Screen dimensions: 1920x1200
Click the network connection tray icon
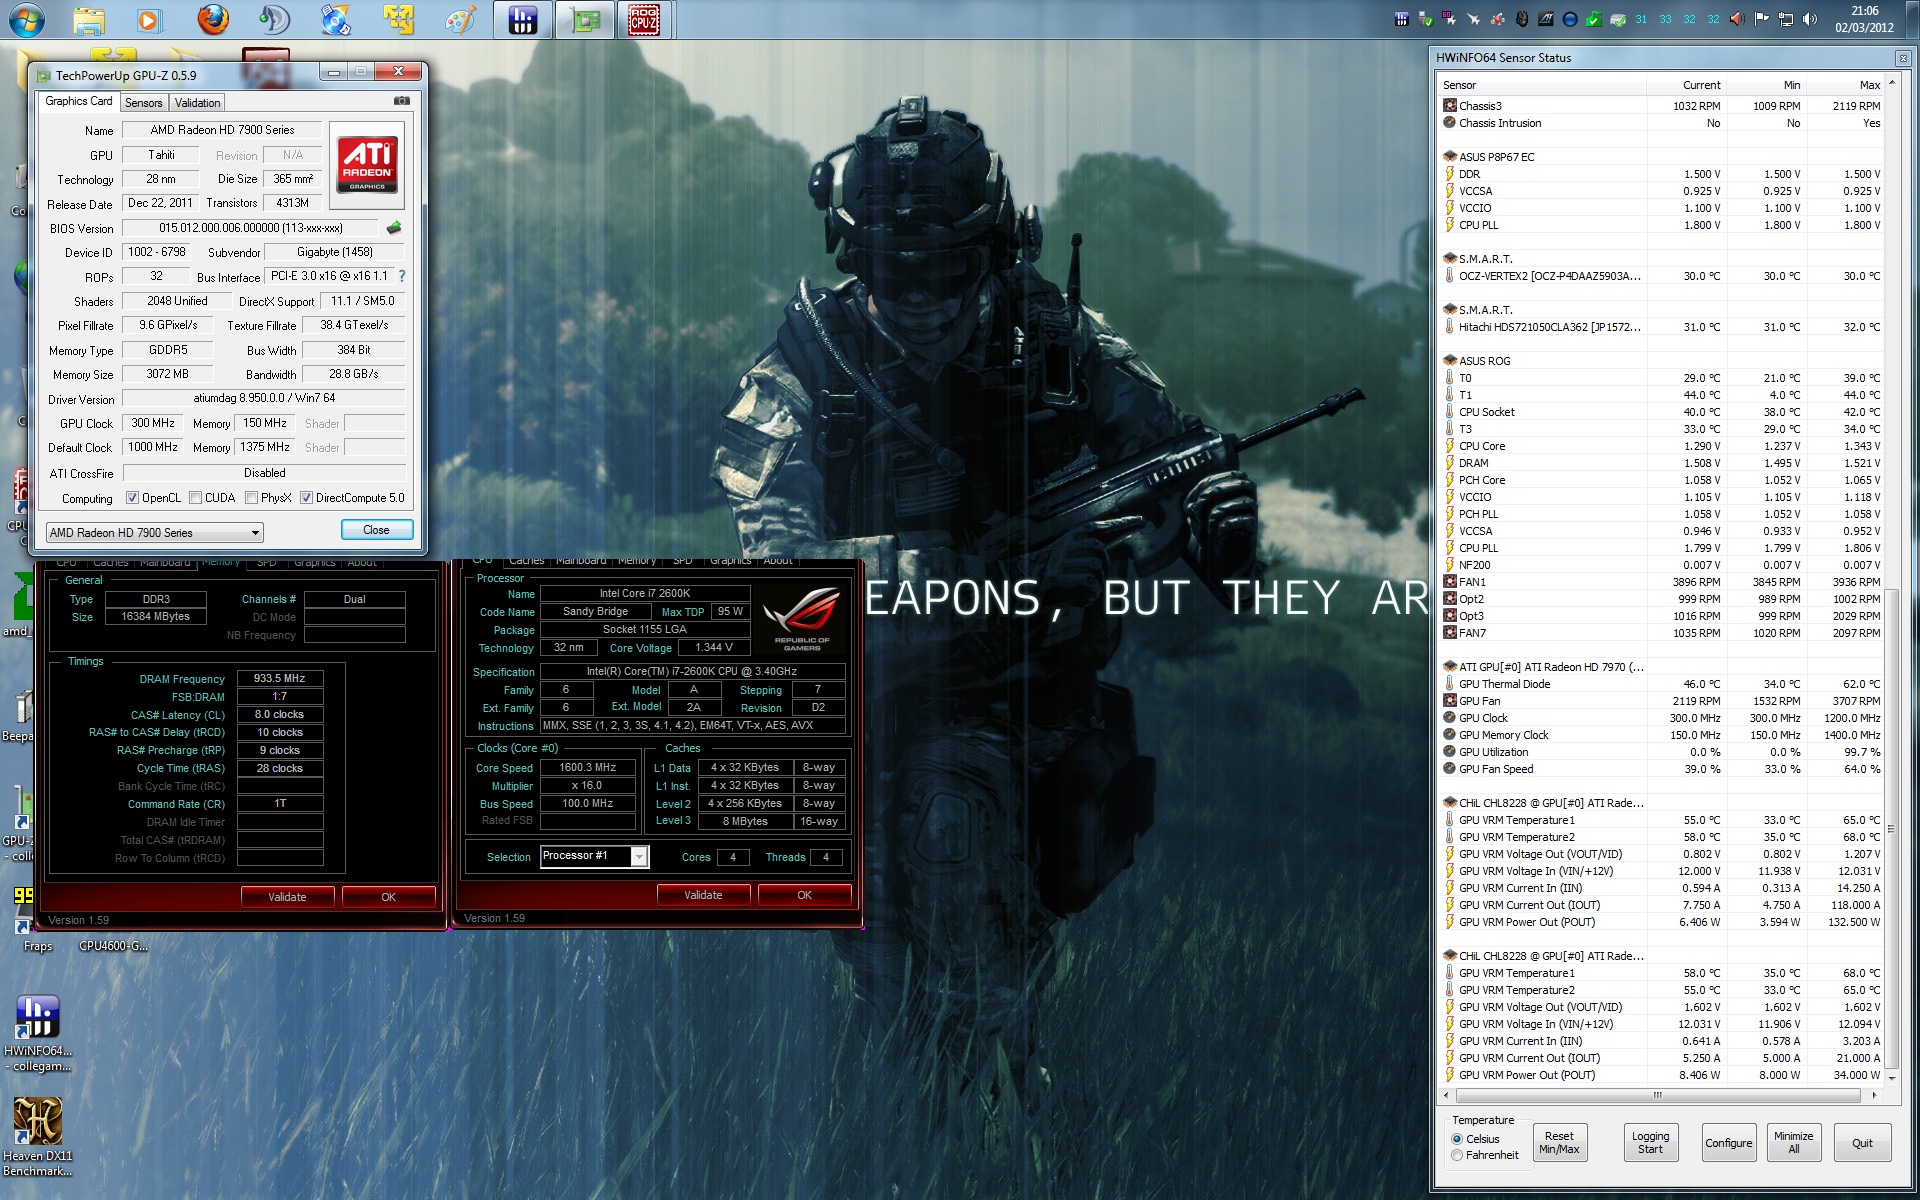[1786, 19]
